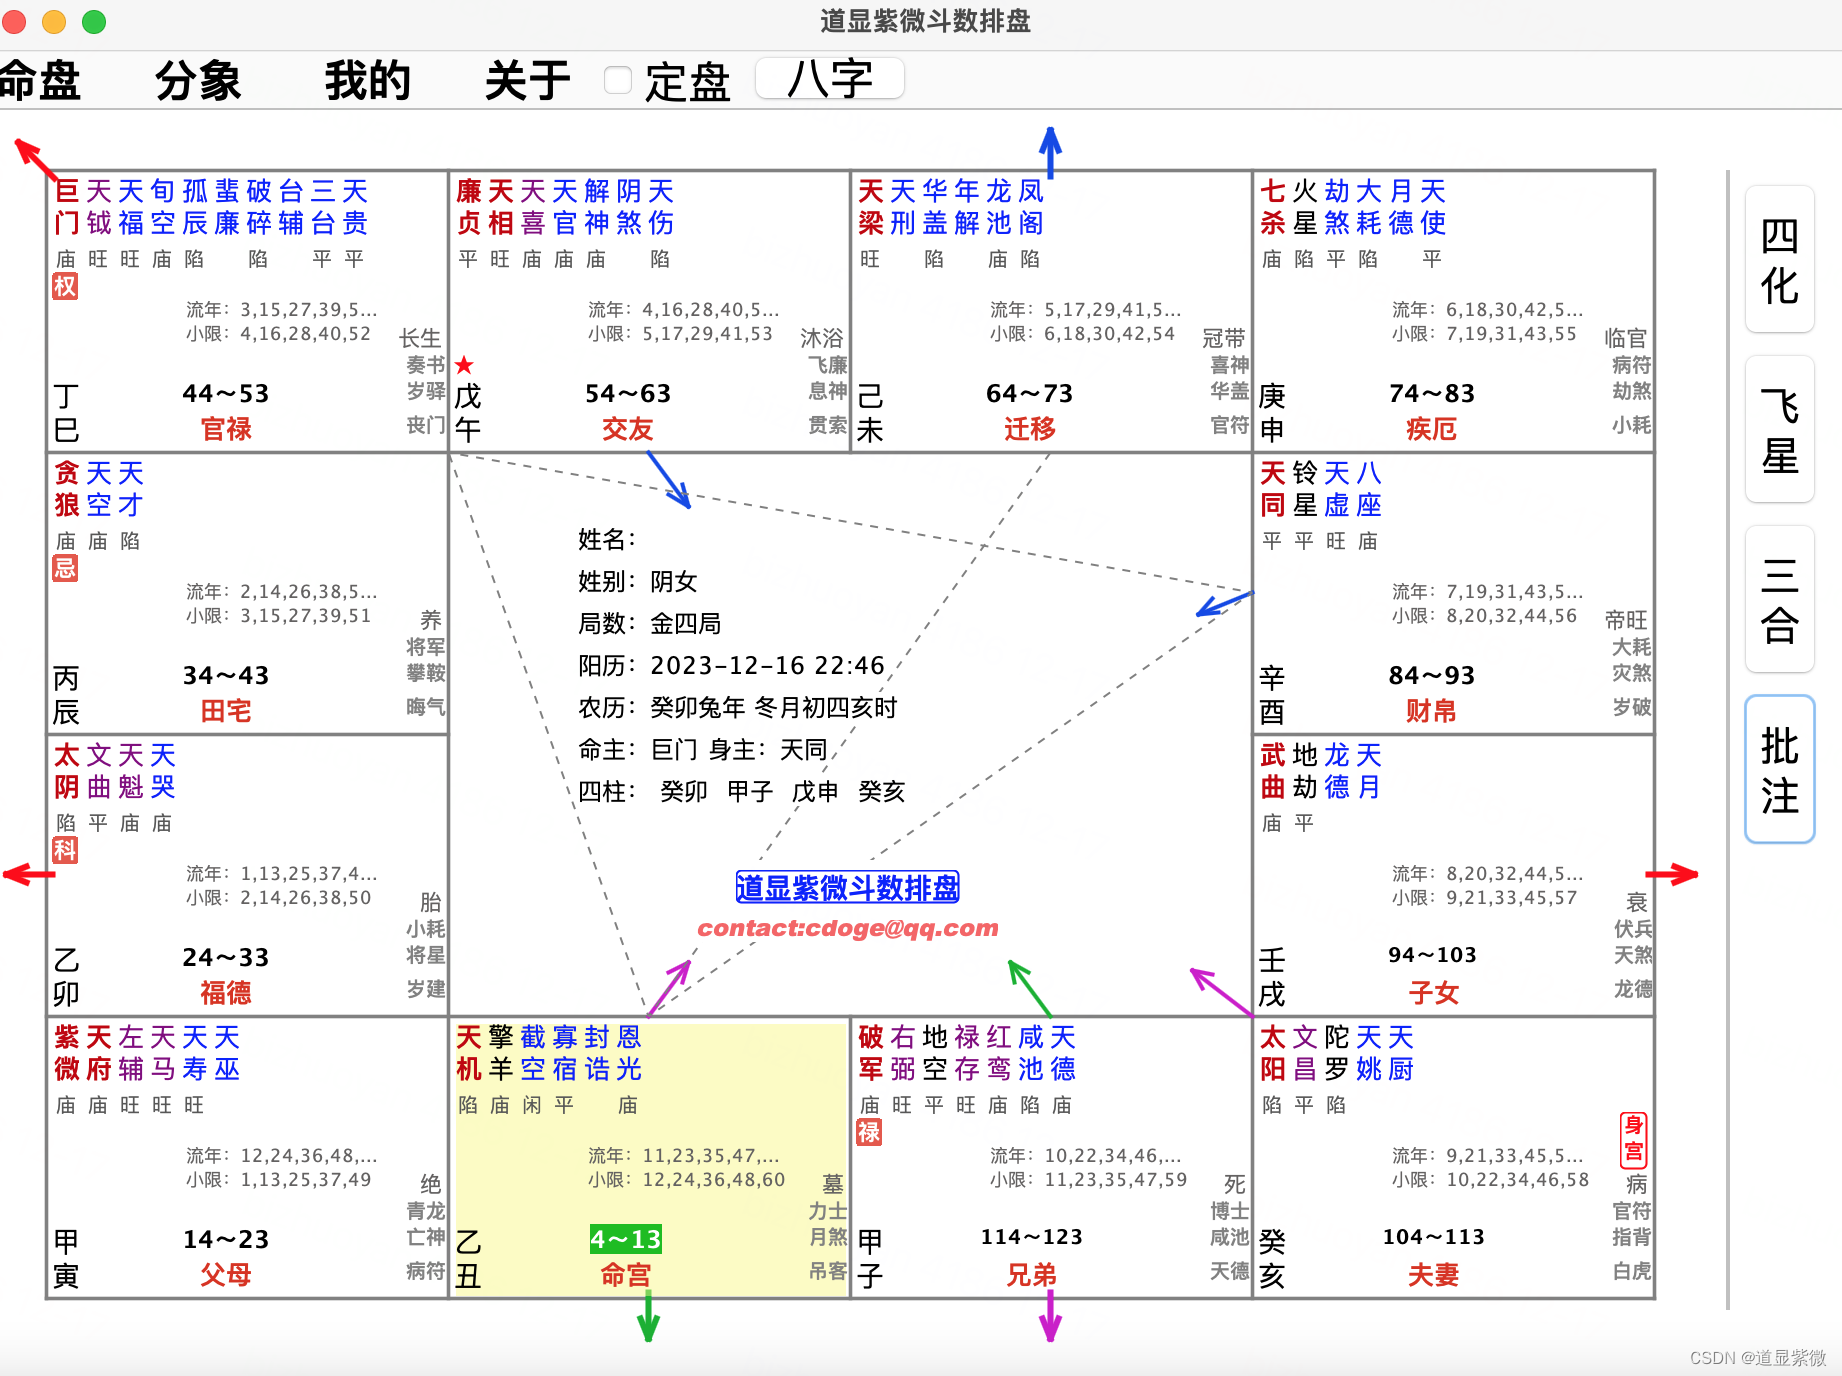
Task: Select the 福德 palace label
Action: point(226,993)
